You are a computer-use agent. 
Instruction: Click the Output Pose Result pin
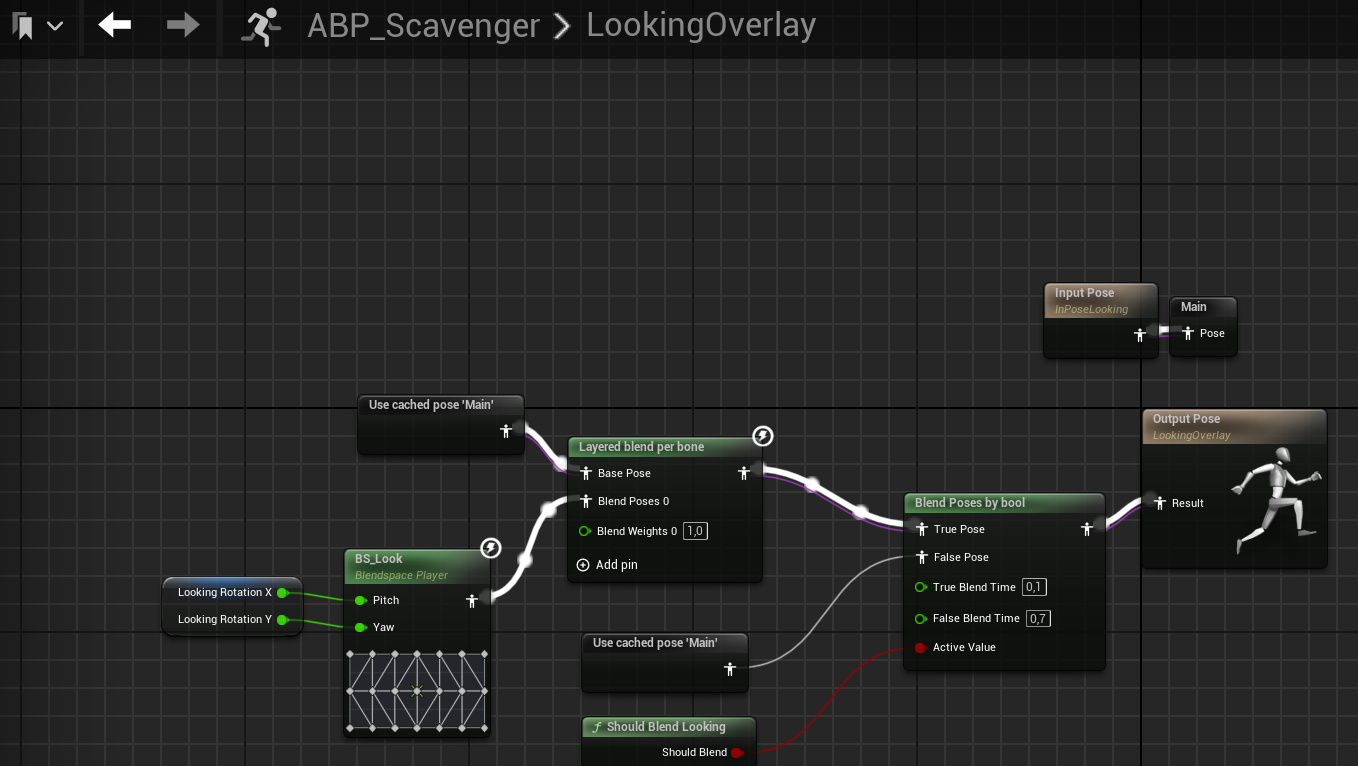click(x=1159, y=503)
